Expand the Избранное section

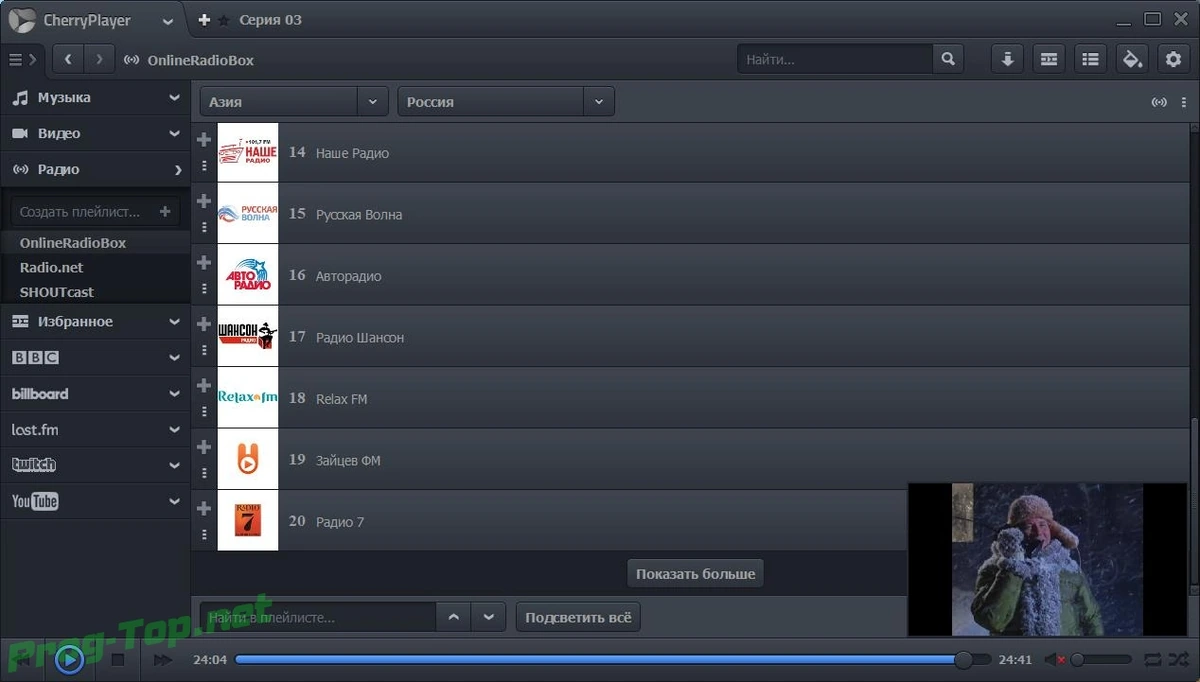tap(95, 322)
